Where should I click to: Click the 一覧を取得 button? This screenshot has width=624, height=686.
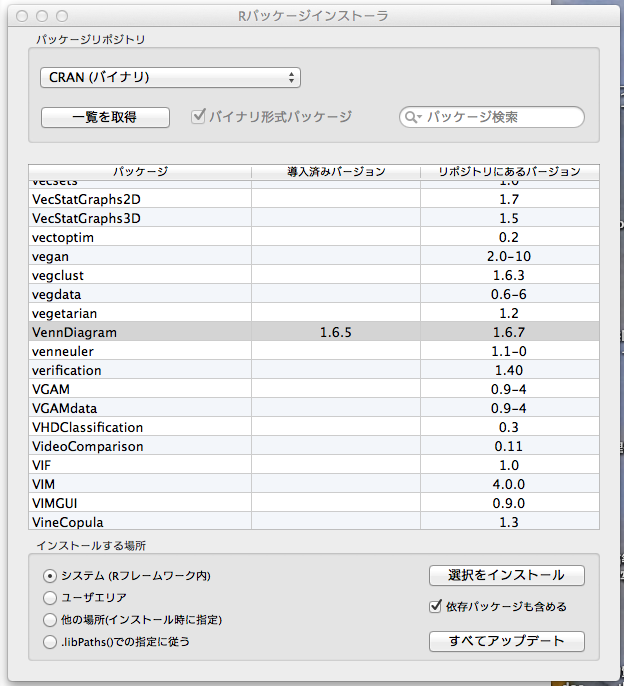click(105, 117)
